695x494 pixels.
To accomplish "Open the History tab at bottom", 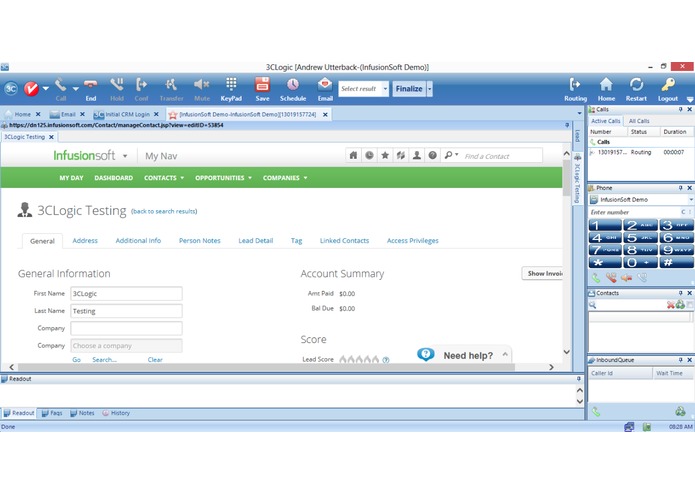I will pos(116,413).
